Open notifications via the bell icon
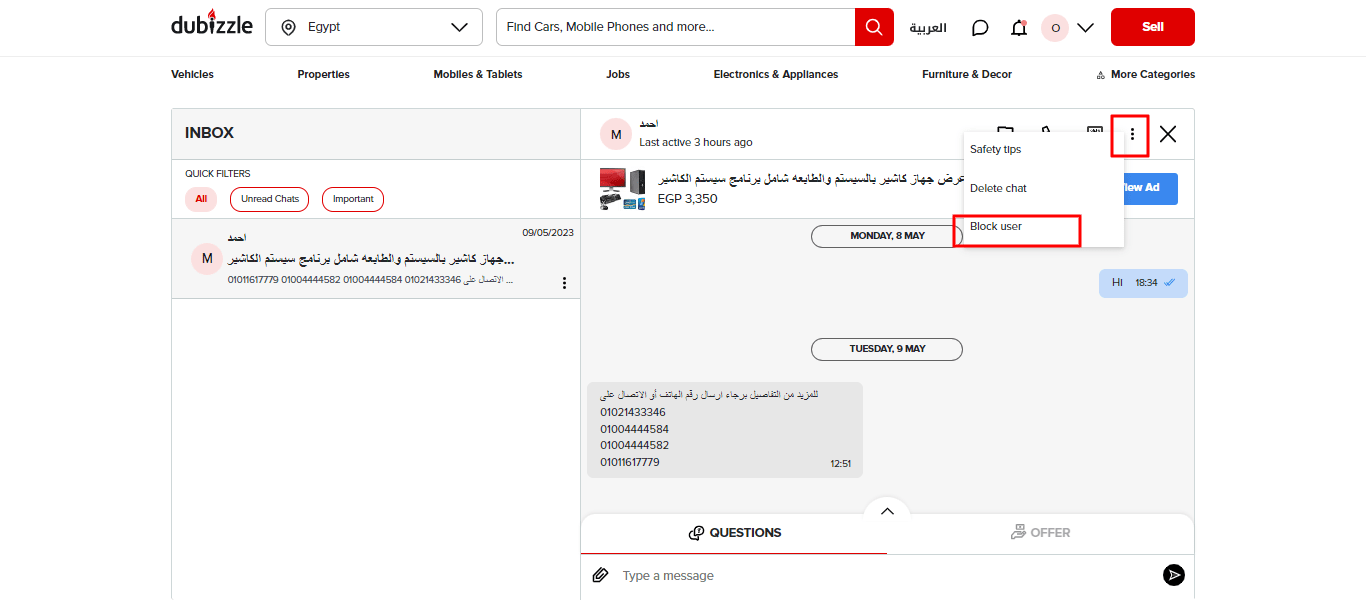 coord(1018,27)
